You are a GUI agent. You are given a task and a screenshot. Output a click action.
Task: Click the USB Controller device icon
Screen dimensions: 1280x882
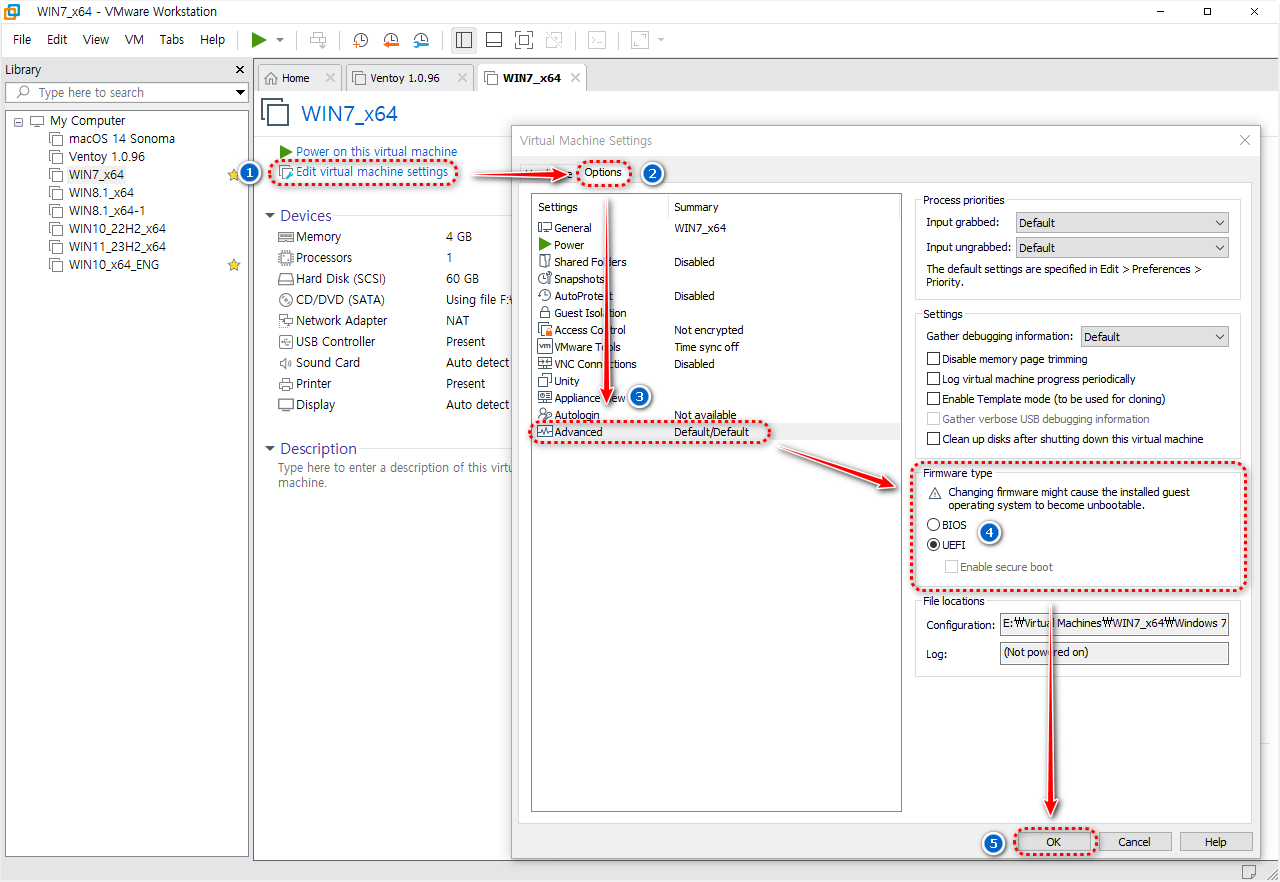click(x=286, y=342)
